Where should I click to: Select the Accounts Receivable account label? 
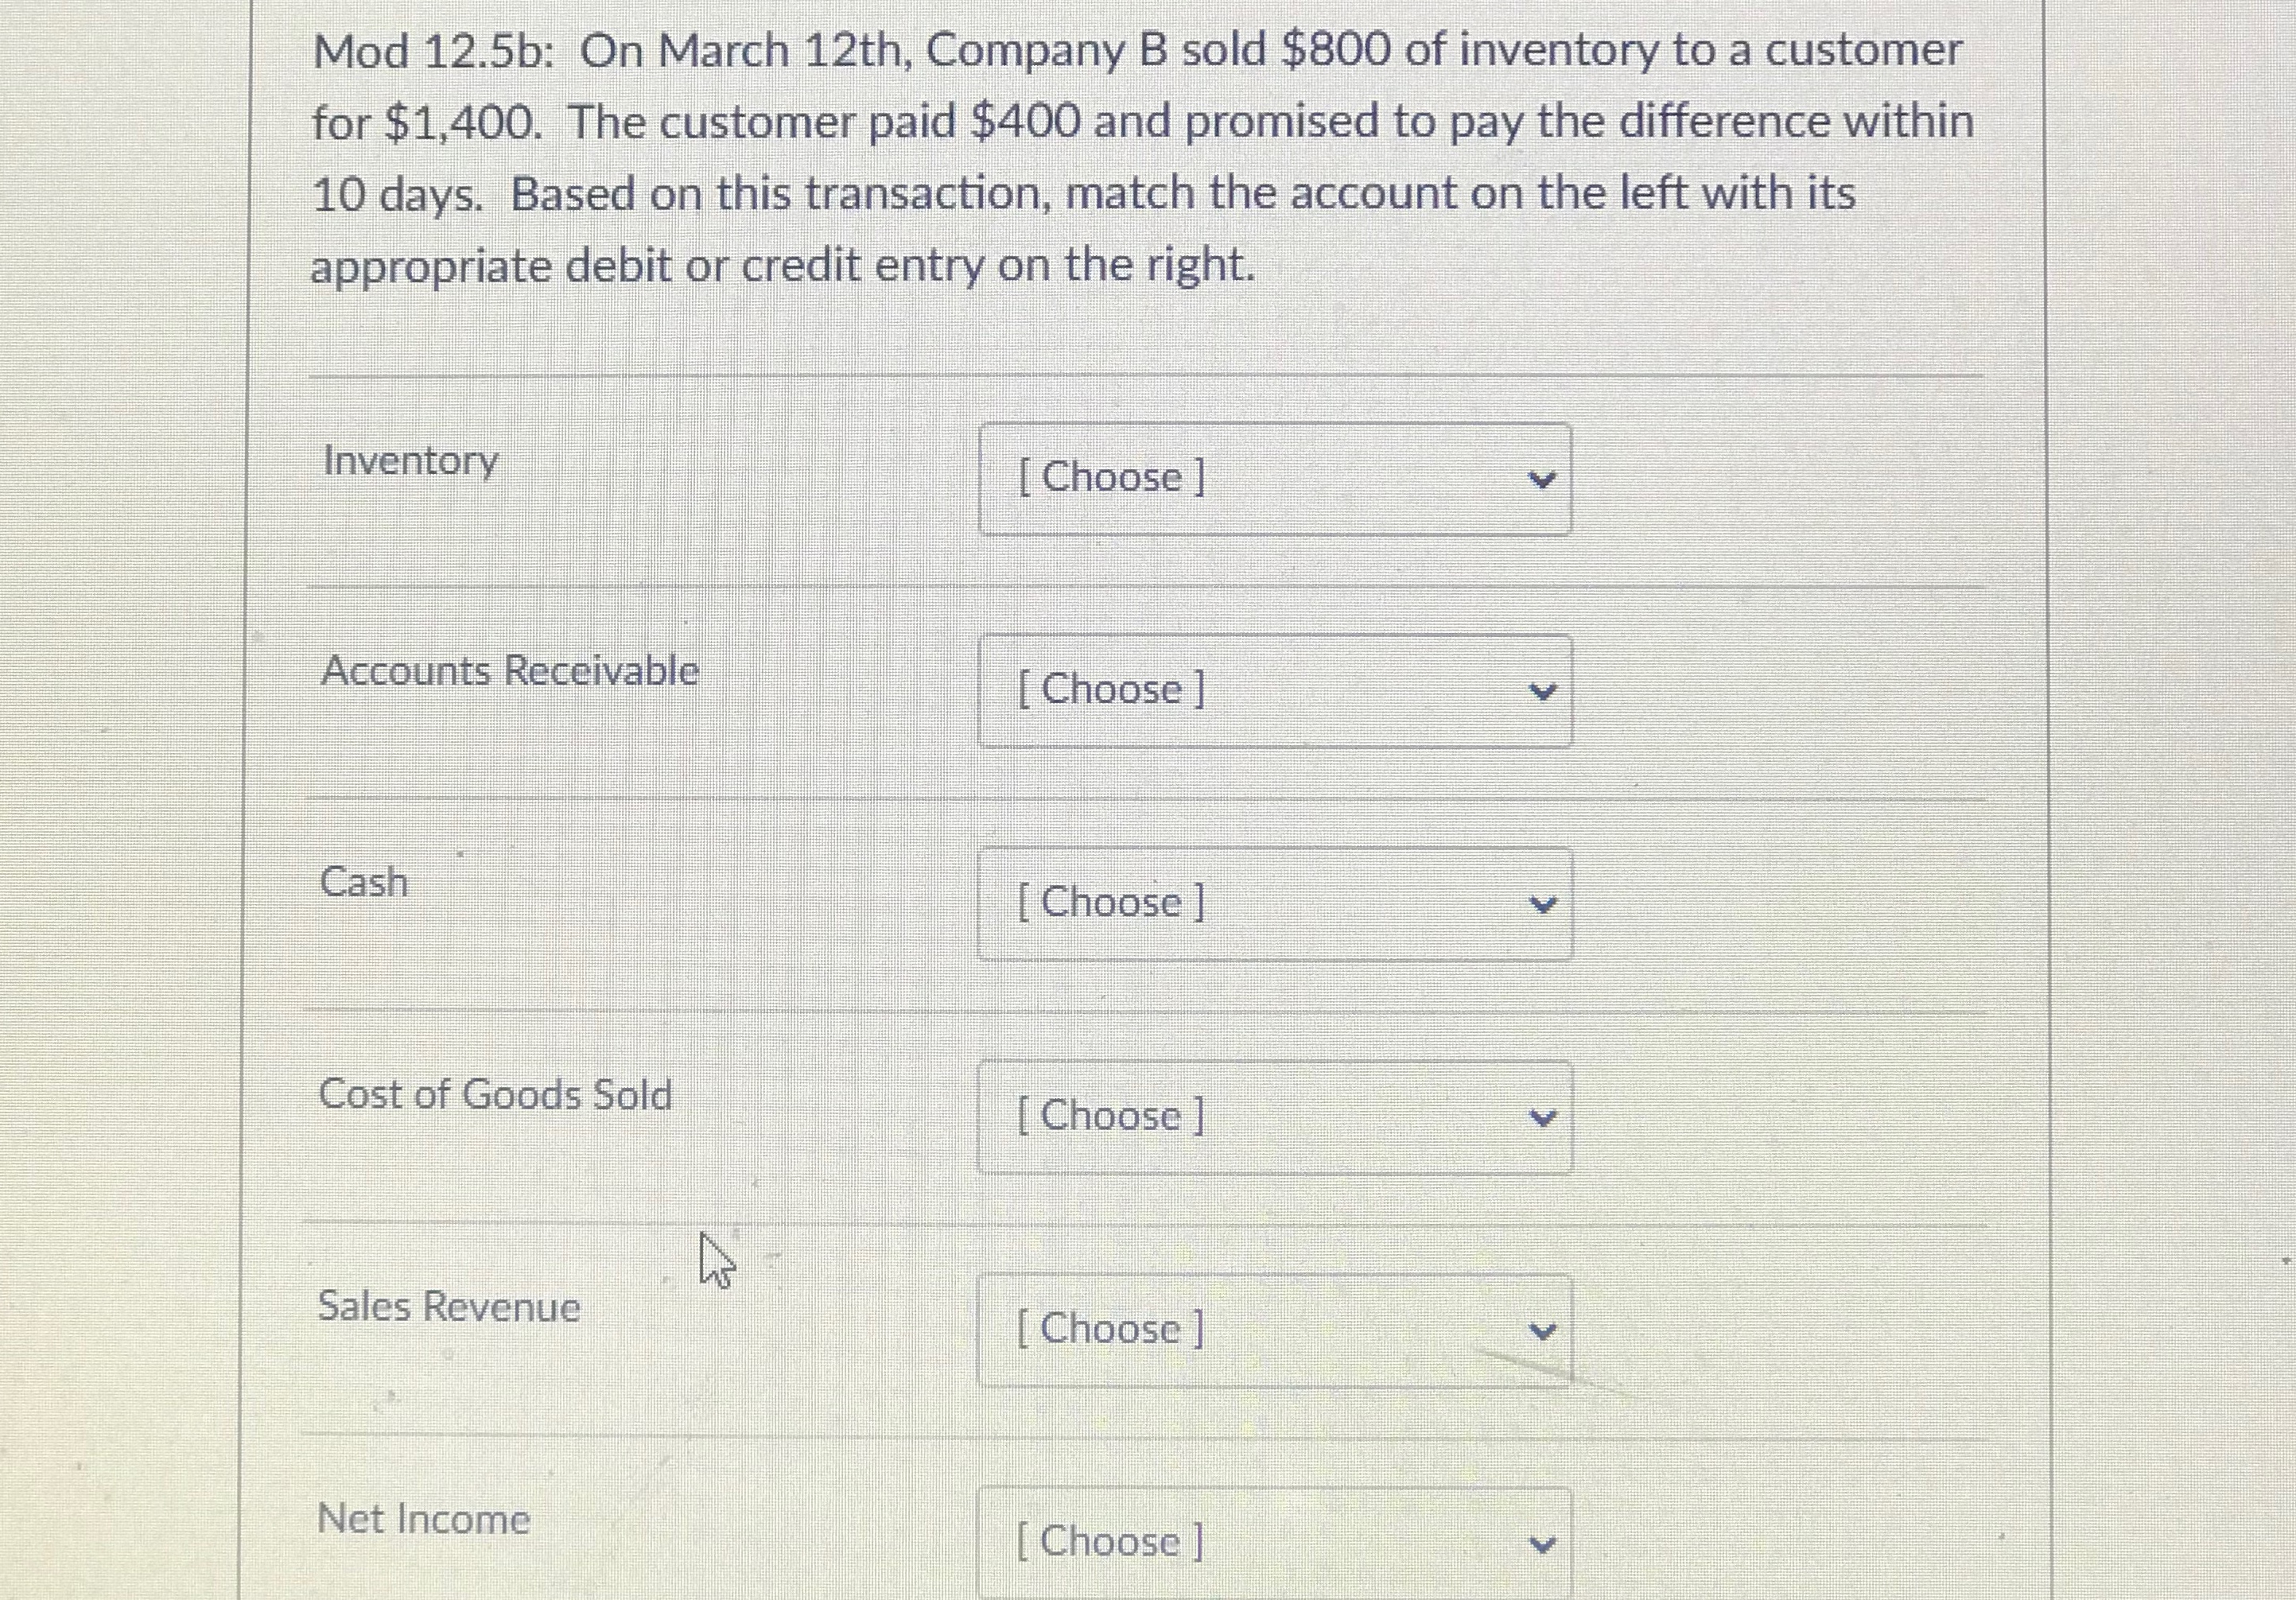pyautogui.click(x=510, y=672)
